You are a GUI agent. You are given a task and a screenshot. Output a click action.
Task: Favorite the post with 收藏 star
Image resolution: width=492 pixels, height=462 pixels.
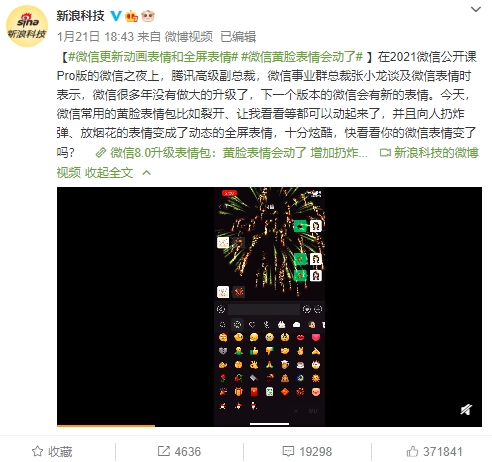tap(52, 452)
